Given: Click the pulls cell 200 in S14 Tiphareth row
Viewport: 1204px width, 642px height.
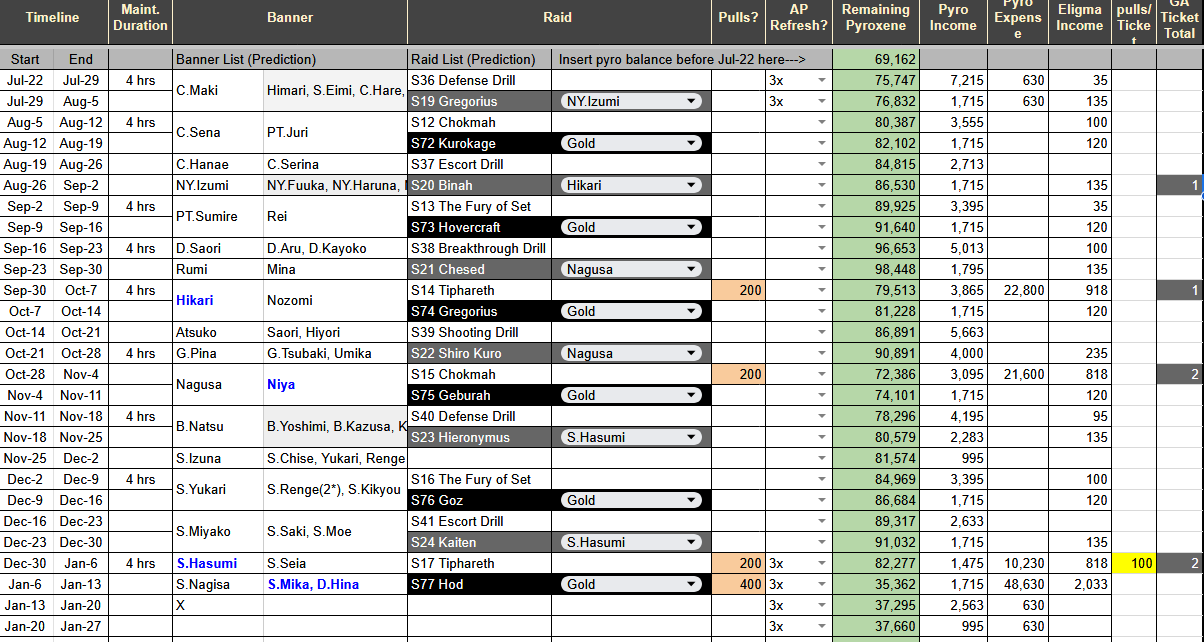Looking at the screenshot, I should pyautogui.click(x=738, y=290).
